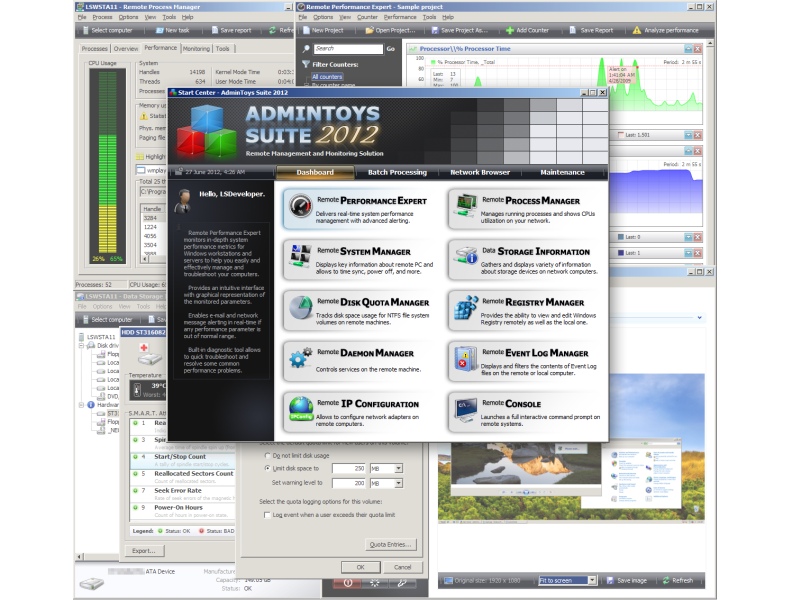Click Select computer in Data Storage toolbar
Screen dimensions: 800x600
click(x=107, y=320)
